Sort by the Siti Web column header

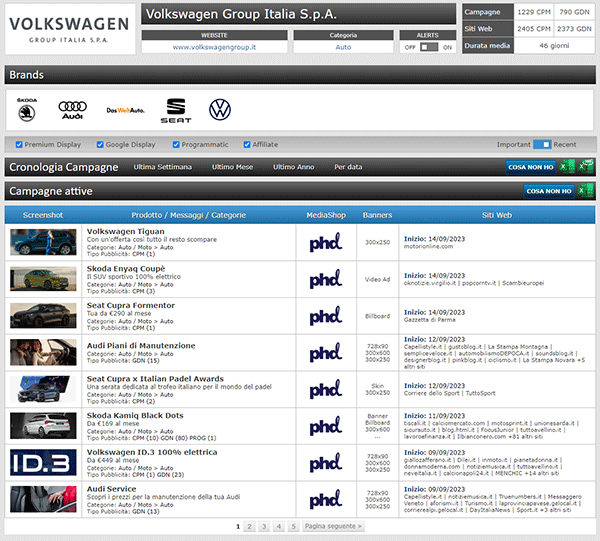pyautogui.click(x=496, y=214)
